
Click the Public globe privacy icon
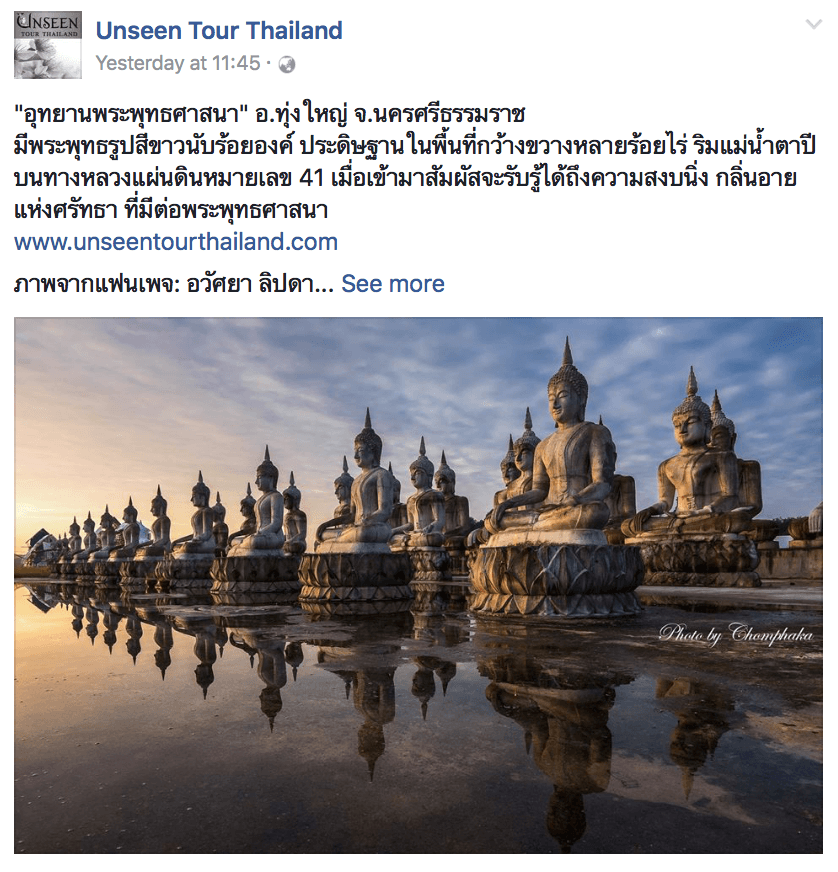(x=287, y=65)
